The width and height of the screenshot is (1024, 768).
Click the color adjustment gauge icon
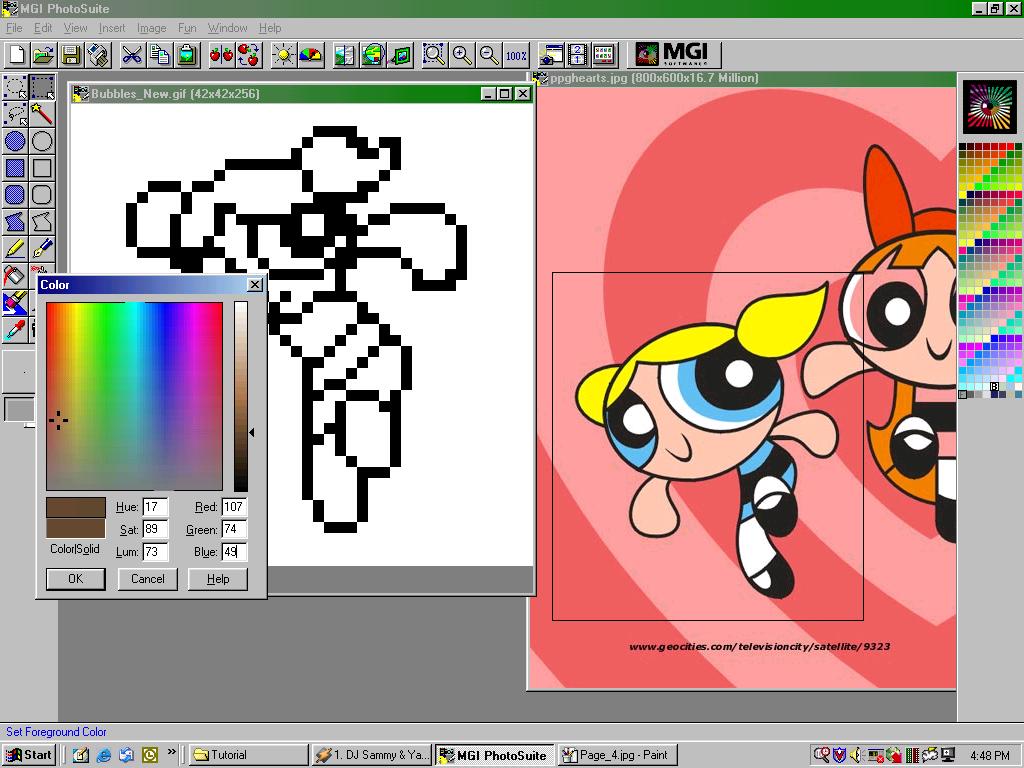[x=311, y=55]
